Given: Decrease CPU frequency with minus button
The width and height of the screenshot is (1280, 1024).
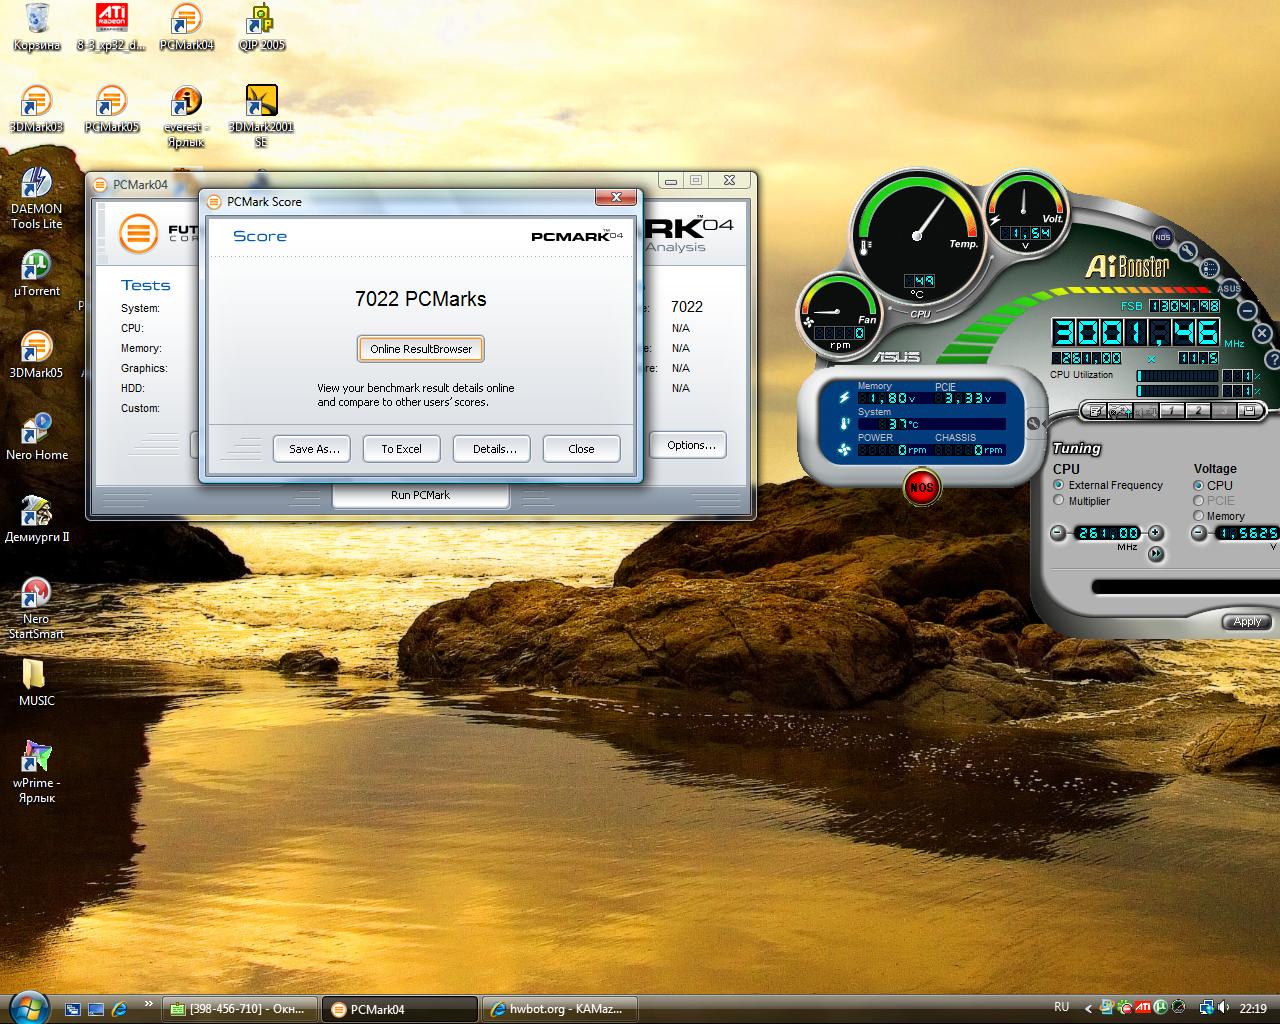Looking at the screenshot, I should (1058, 533).
